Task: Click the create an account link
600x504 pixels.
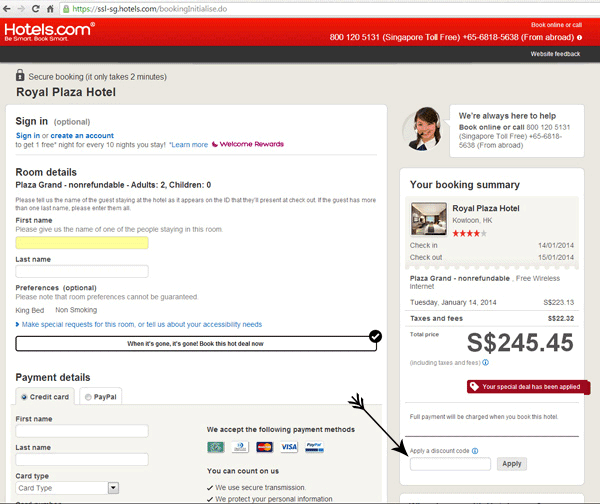Action: coord(82,135)
